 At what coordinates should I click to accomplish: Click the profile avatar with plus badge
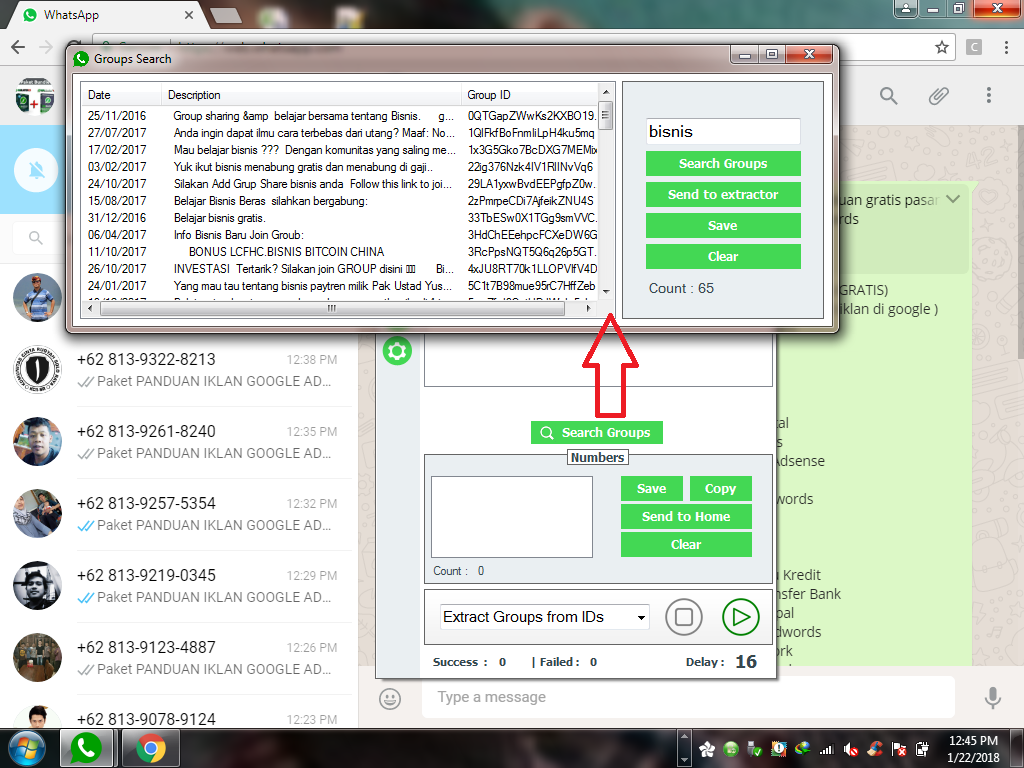pyautogui.click(x=35, y=97)
